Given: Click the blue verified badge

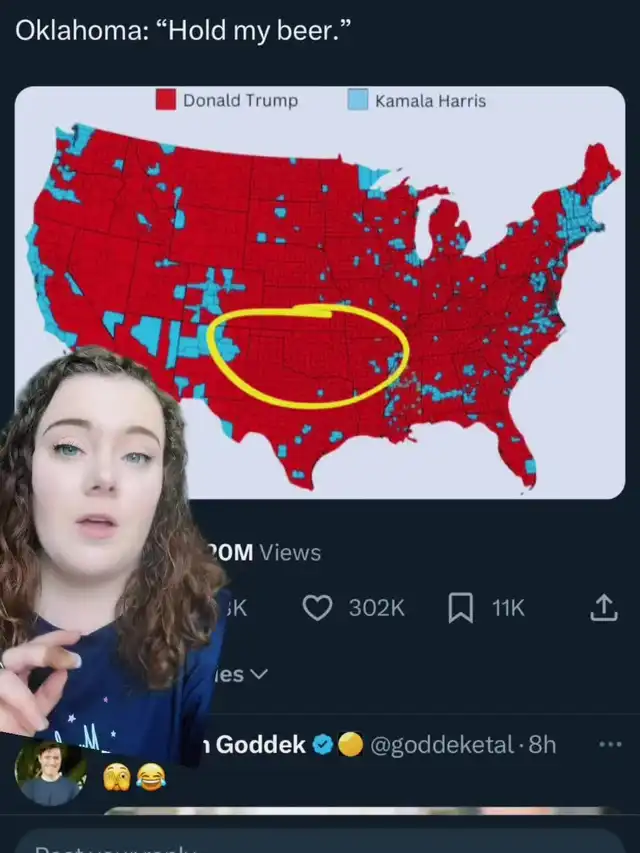Looking at the screenshot, I should pyautogui.click(x=324, y=744).
